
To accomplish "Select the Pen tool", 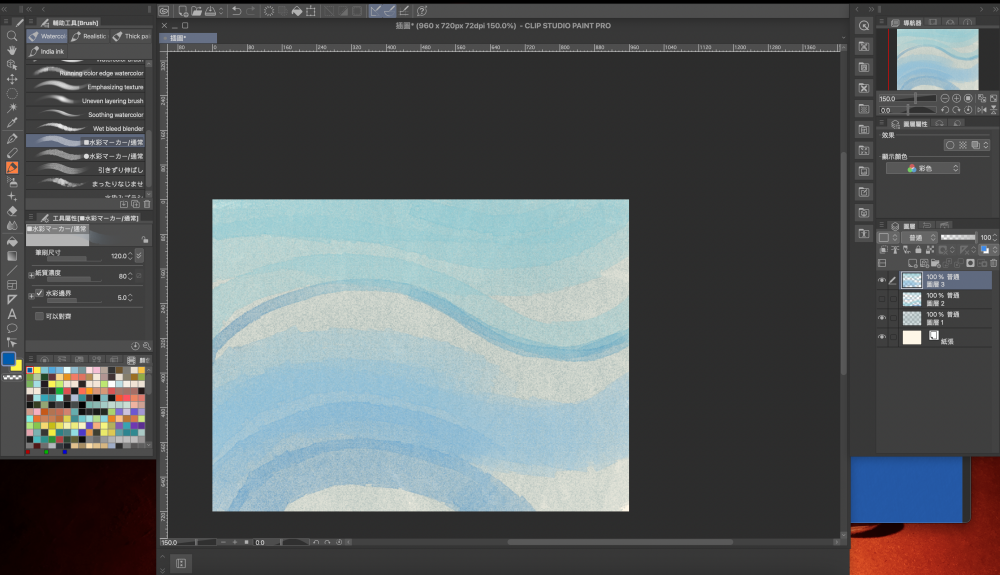I will point(11,138).
